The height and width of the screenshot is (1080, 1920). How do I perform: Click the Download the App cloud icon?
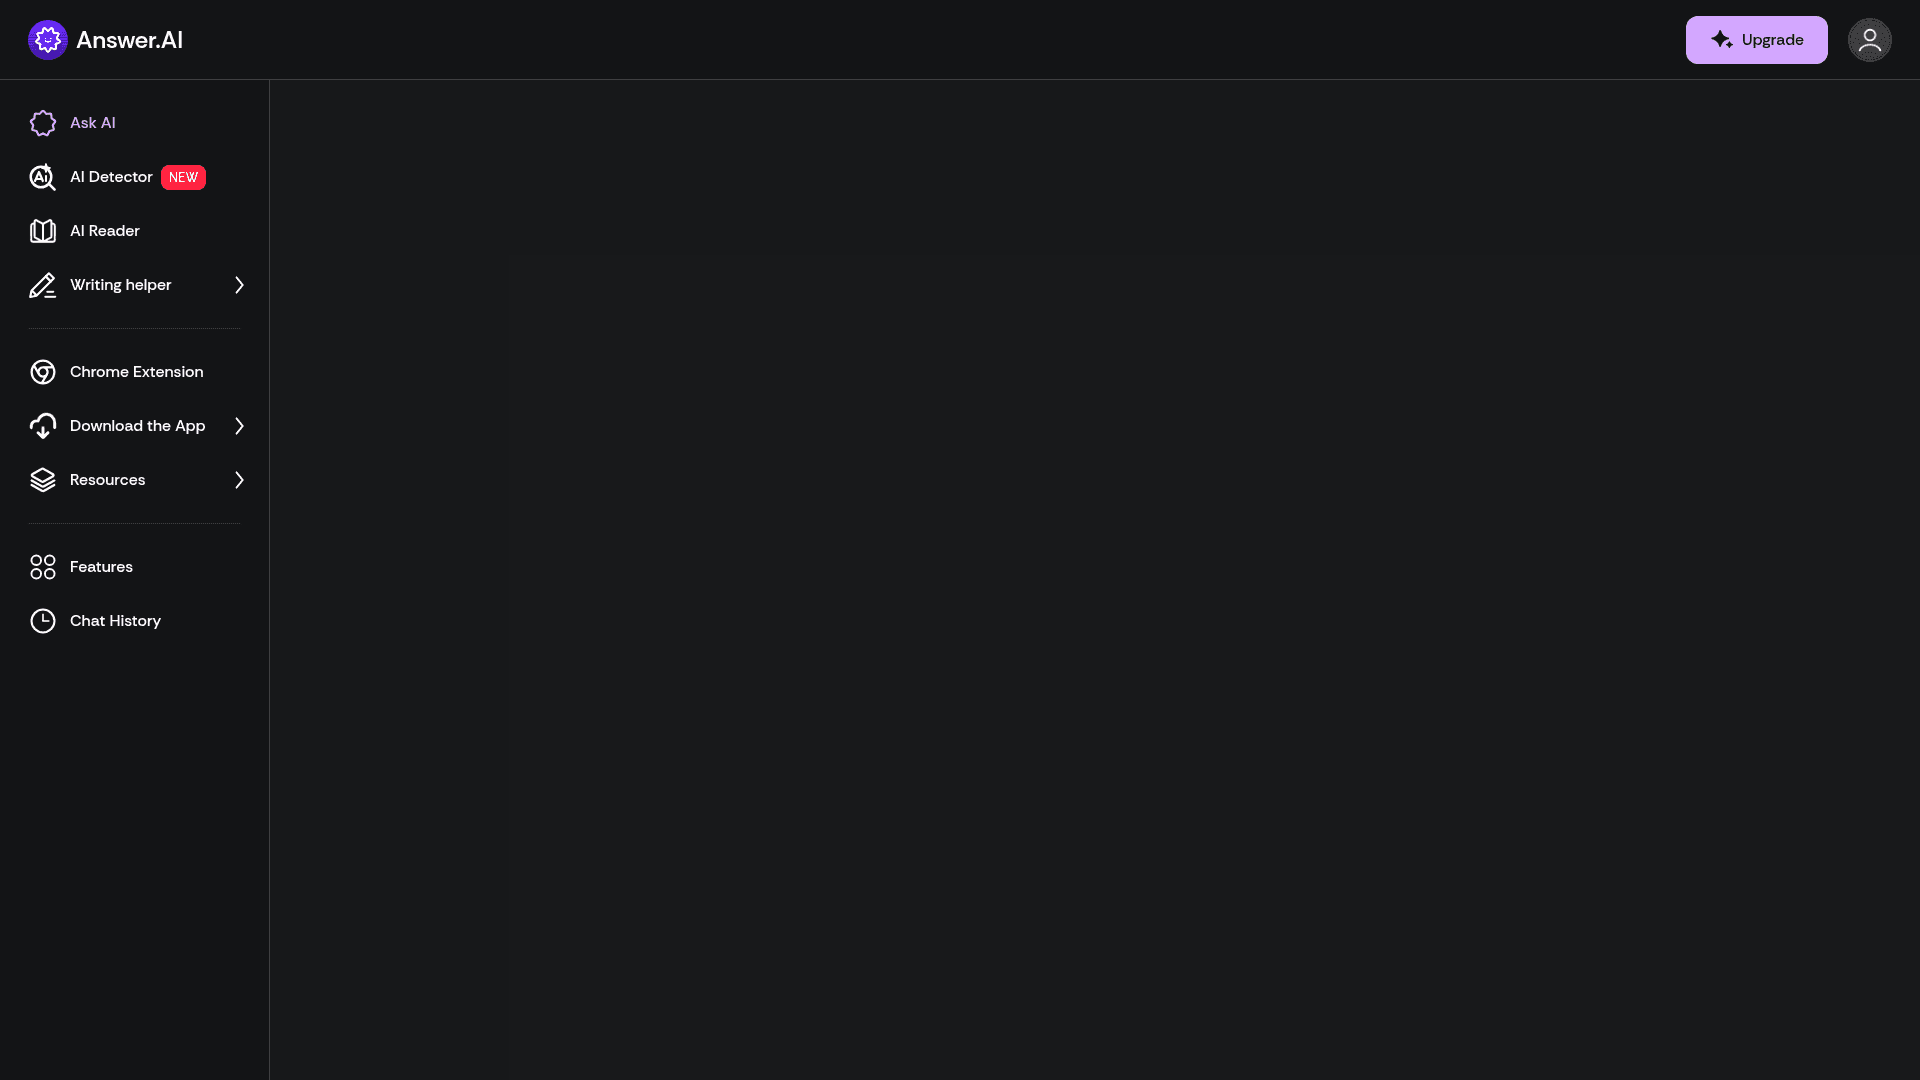click(43, 426)
